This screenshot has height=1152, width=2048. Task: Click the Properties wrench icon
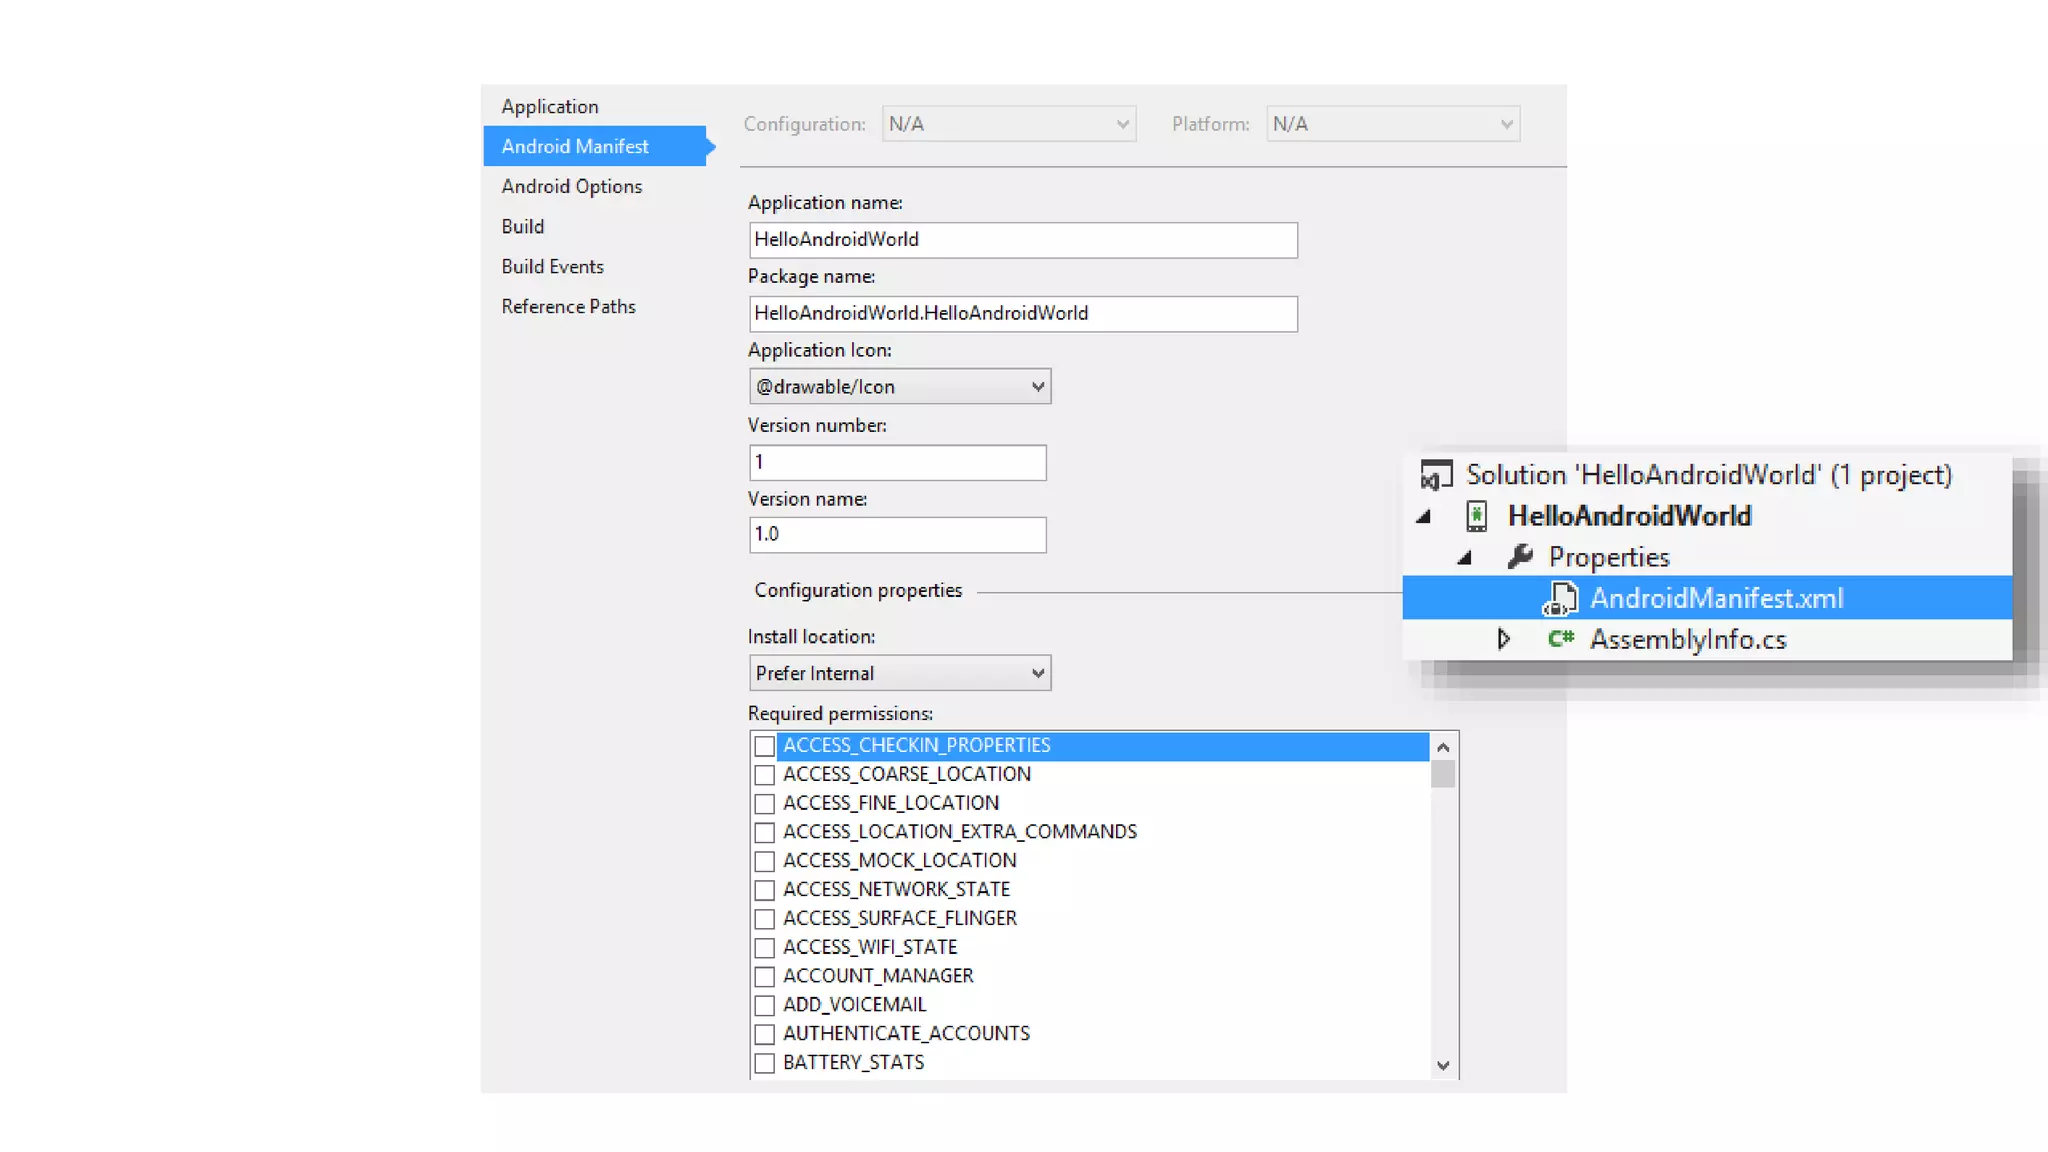1520,556
